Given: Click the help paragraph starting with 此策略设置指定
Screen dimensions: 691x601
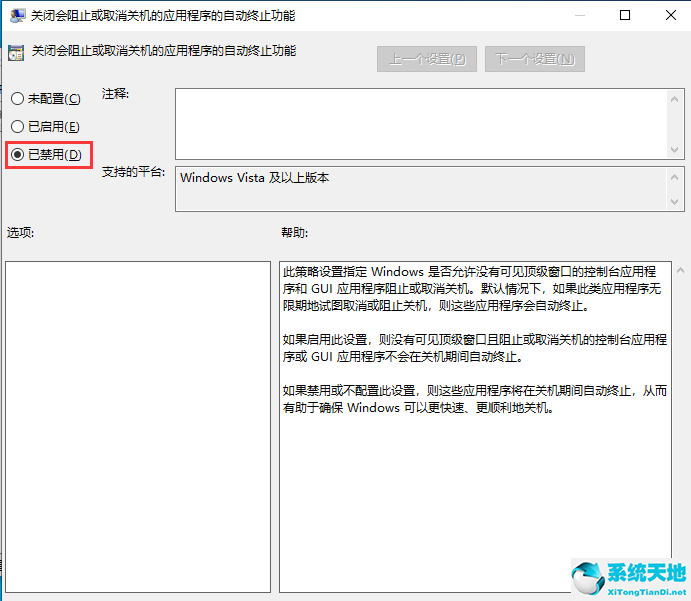Looking at the screenshot, I should tap(472, 288).
